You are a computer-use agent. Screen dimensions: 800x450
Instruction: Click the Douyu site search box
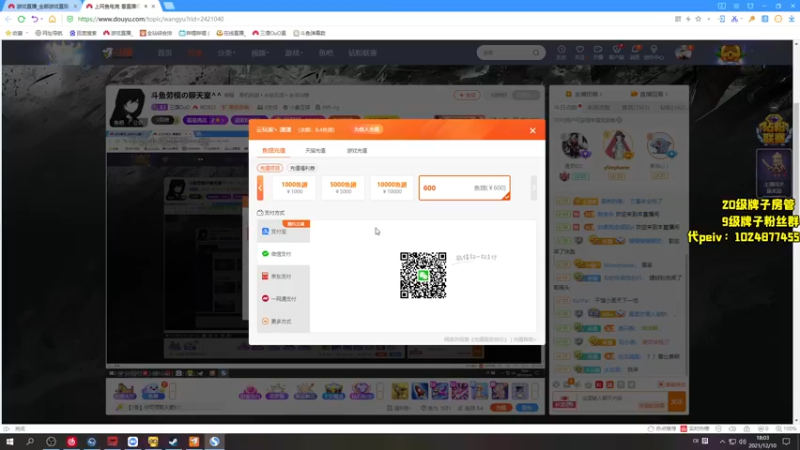pos(511,53)
